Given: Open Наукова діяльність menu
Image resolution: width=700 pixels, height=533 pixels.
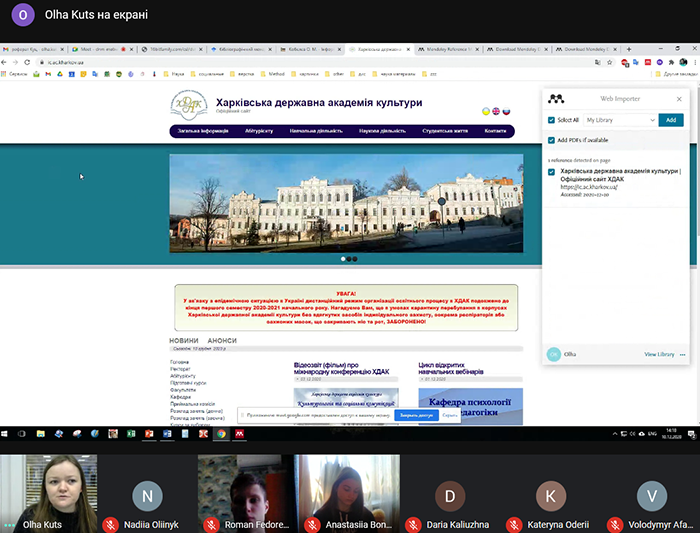Looking at the screenshot, I should 382,131.
